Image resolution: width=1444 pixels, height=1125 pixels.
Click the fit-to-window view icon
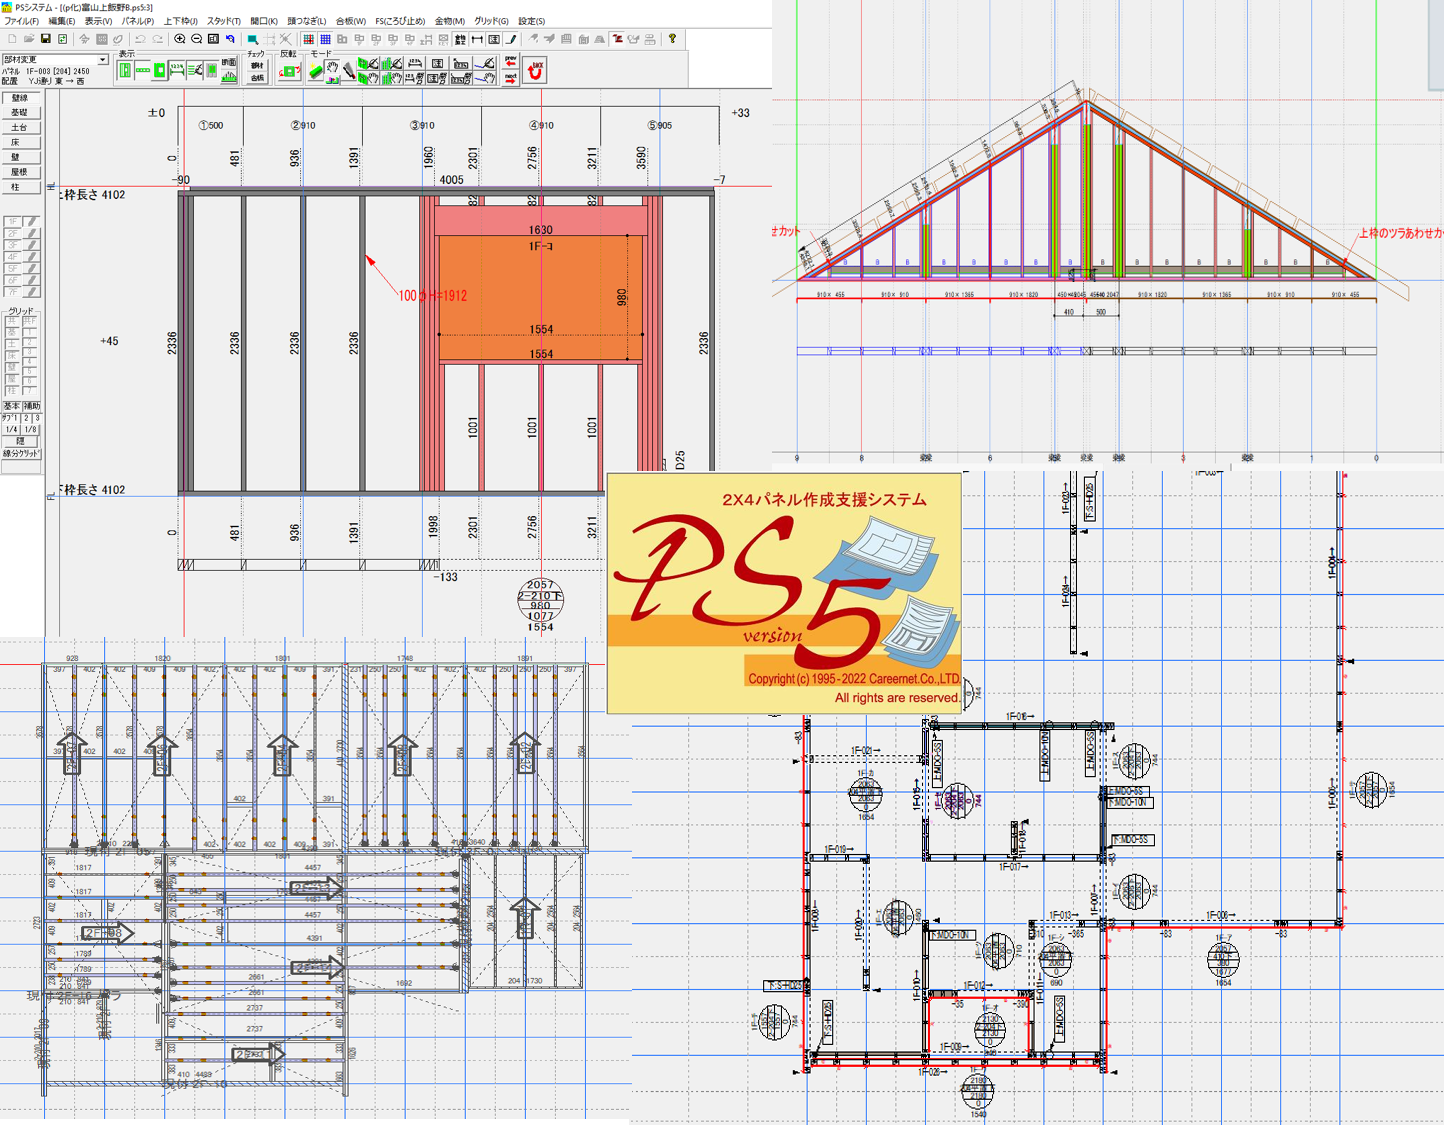213,39
